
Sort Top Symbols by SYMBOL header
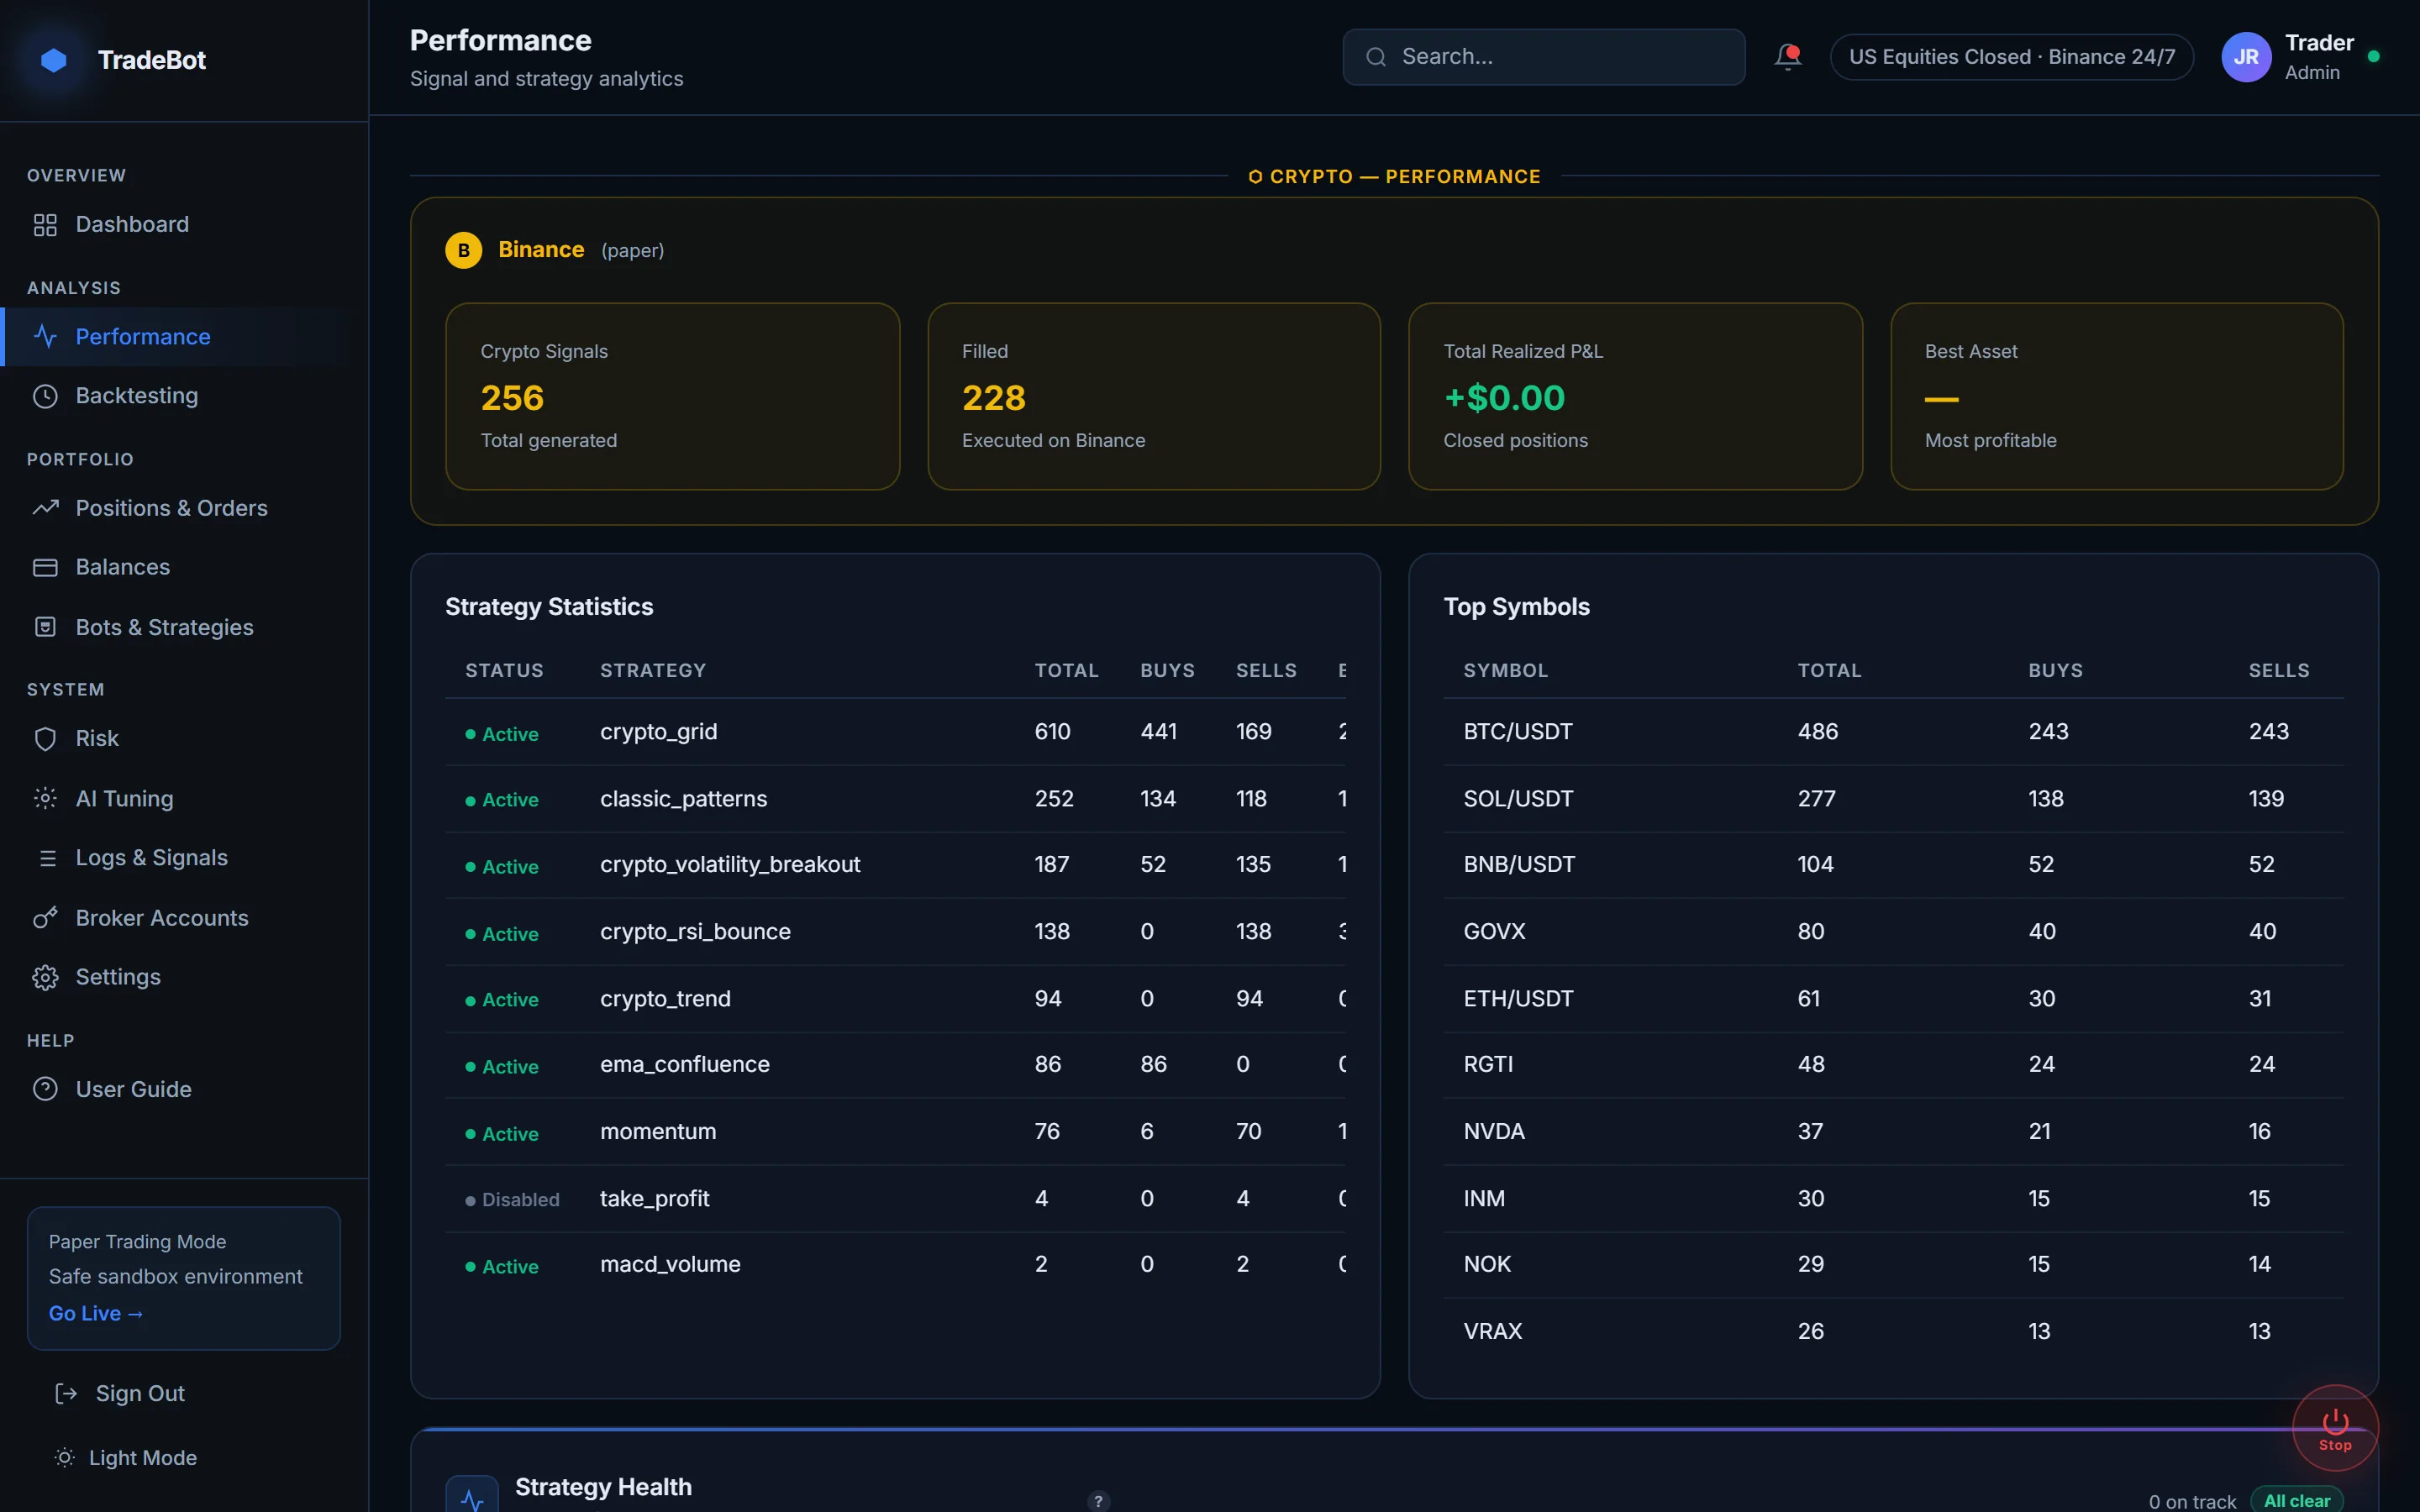click(x=1505, y=670)
